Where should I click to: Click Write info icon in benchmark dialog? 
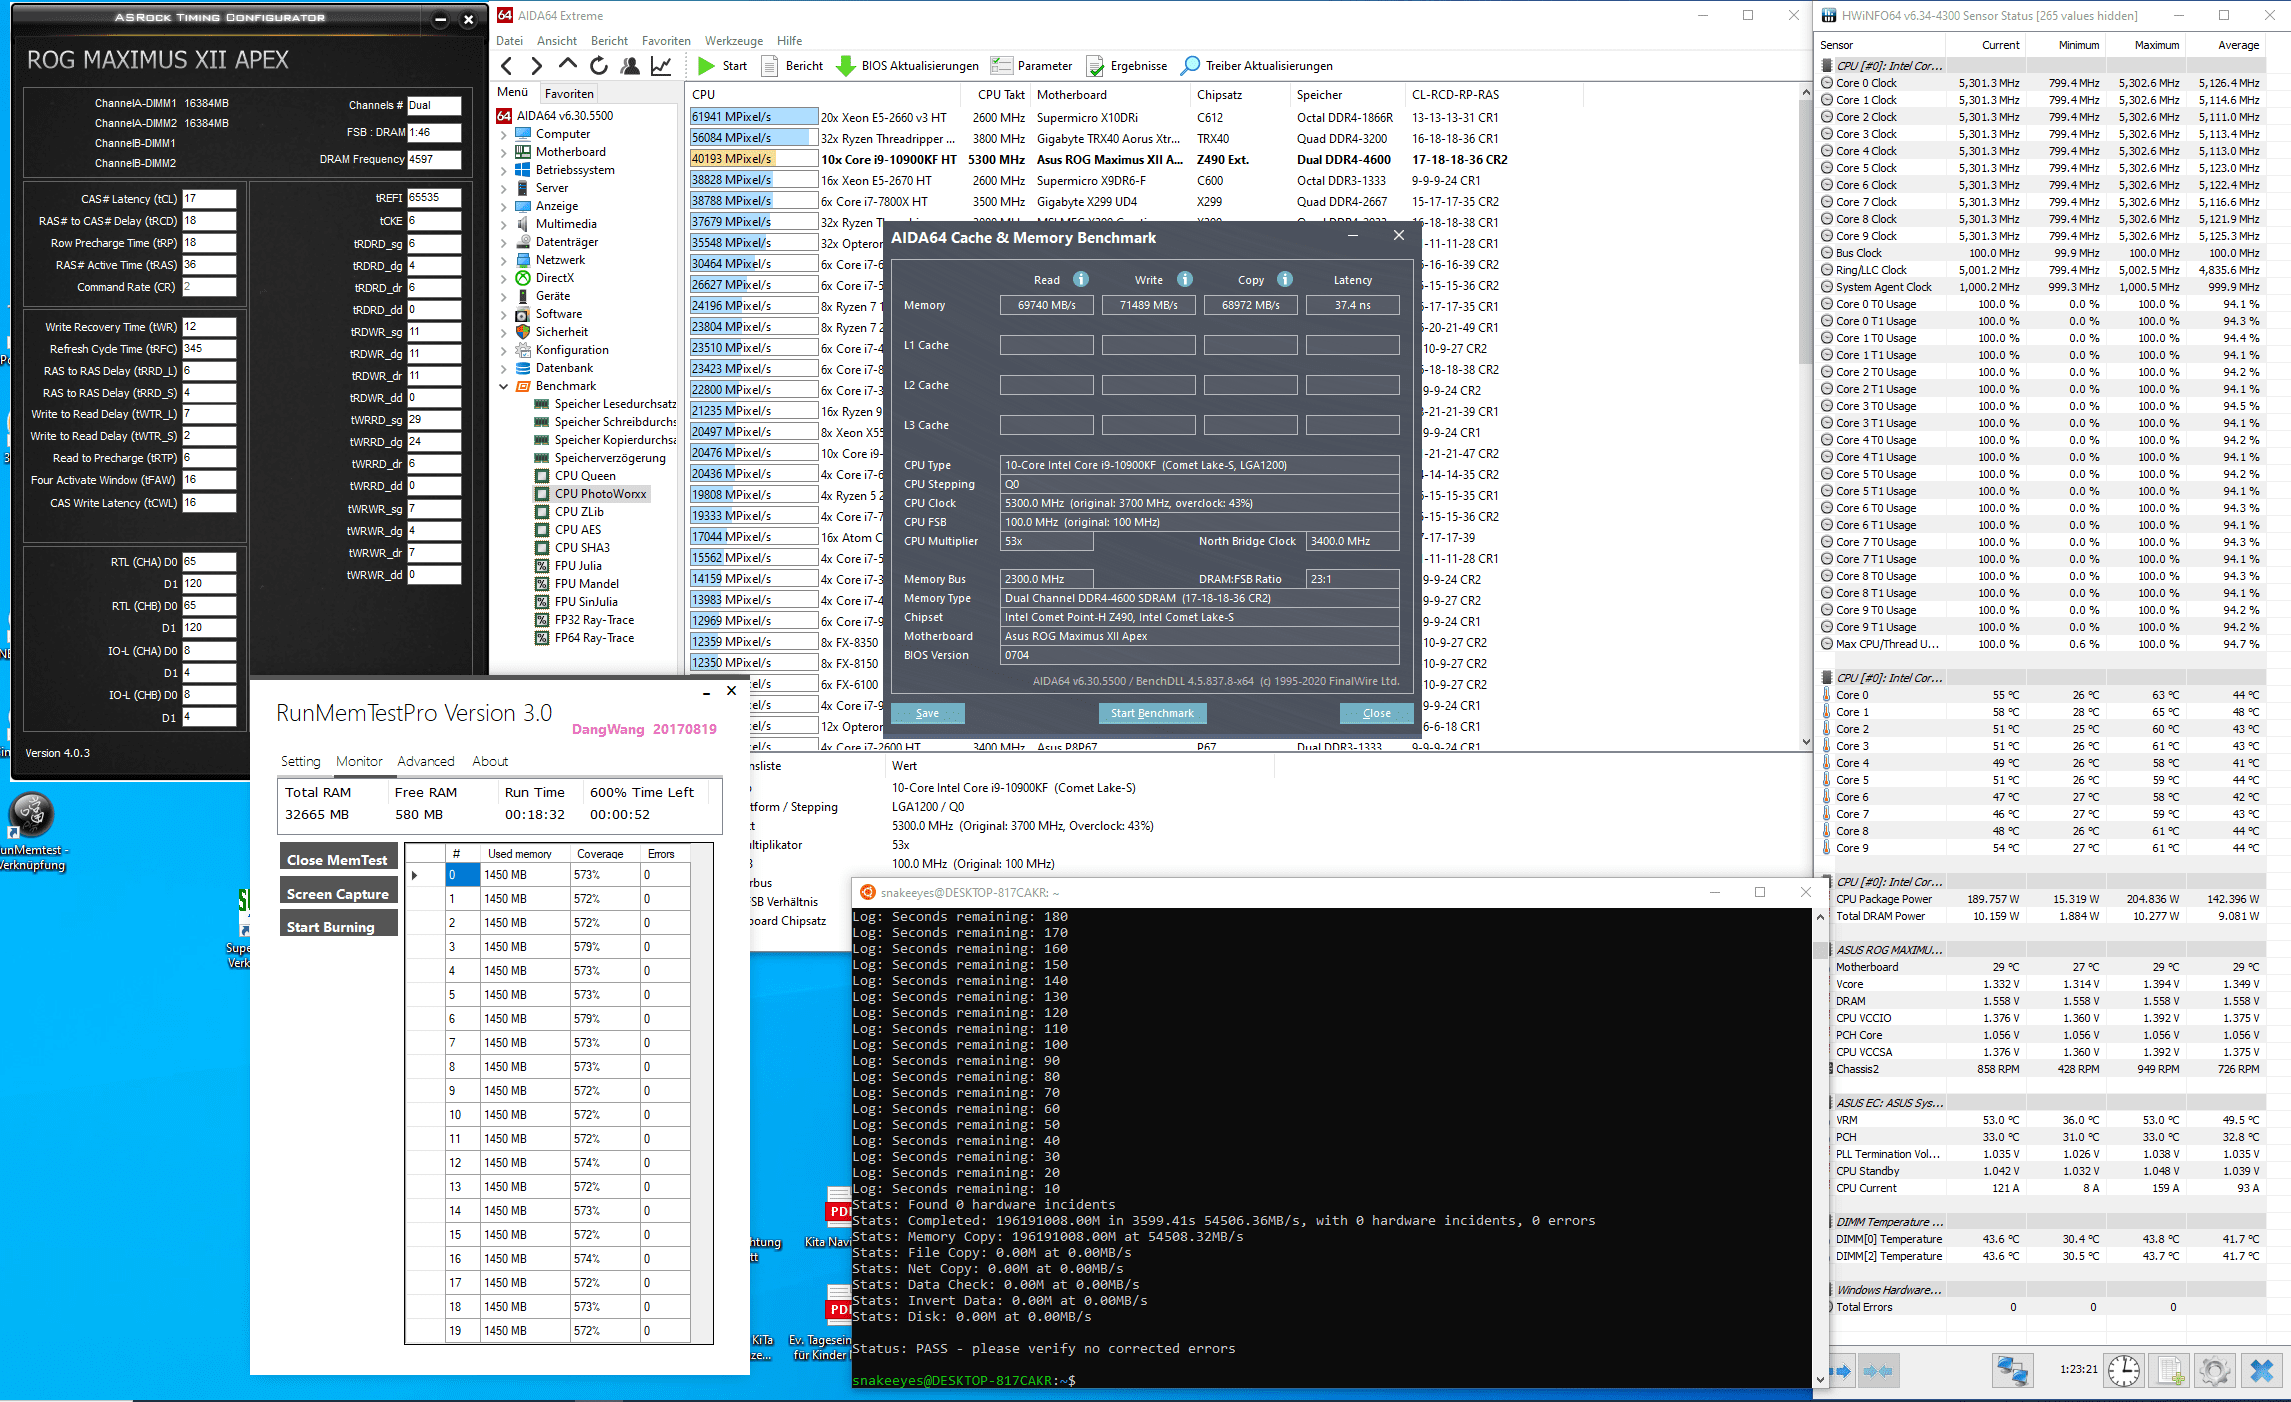pos(1184,280)
